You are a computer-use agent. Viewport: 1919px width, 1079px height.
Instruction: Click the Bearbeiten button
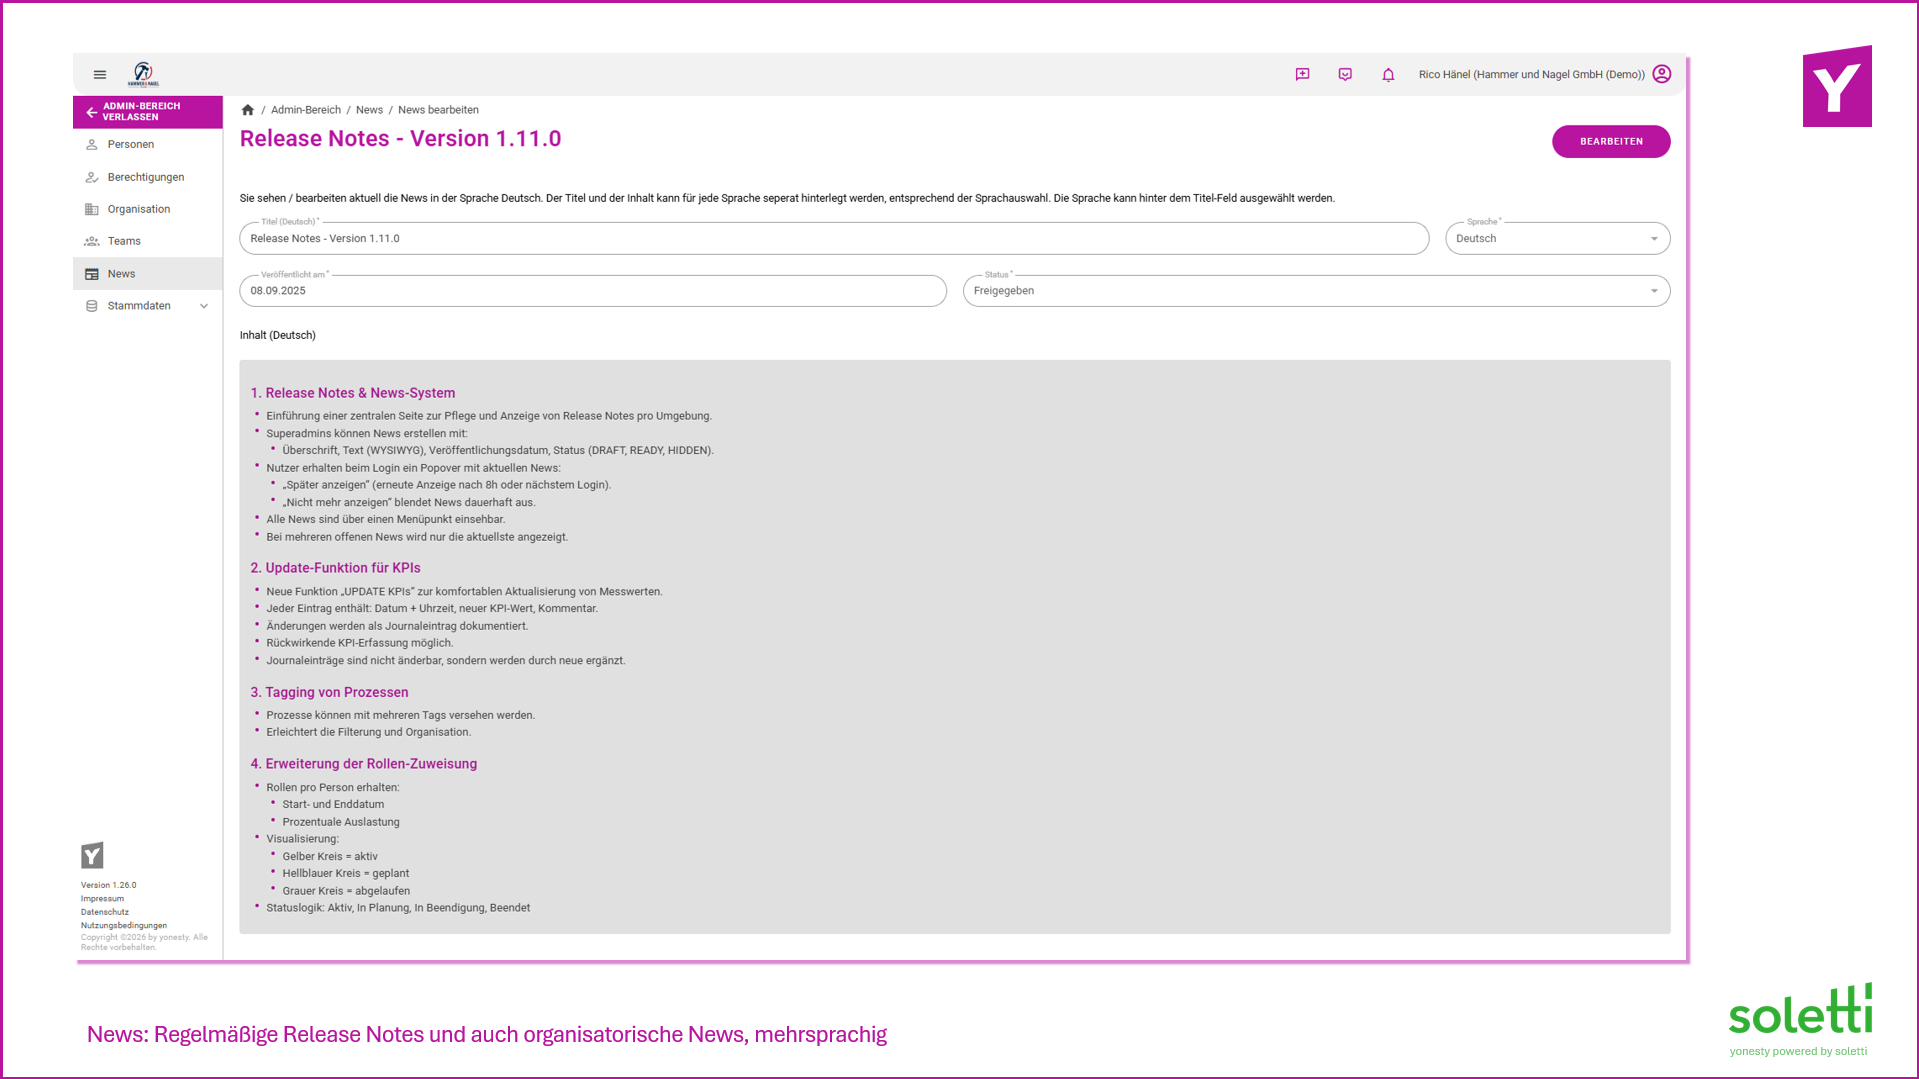(1610, 142)
